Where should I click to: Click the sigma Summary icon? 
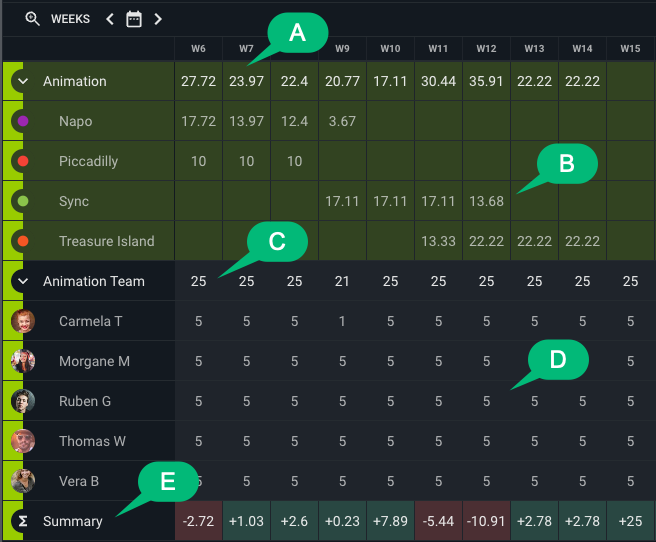[22, 521]
